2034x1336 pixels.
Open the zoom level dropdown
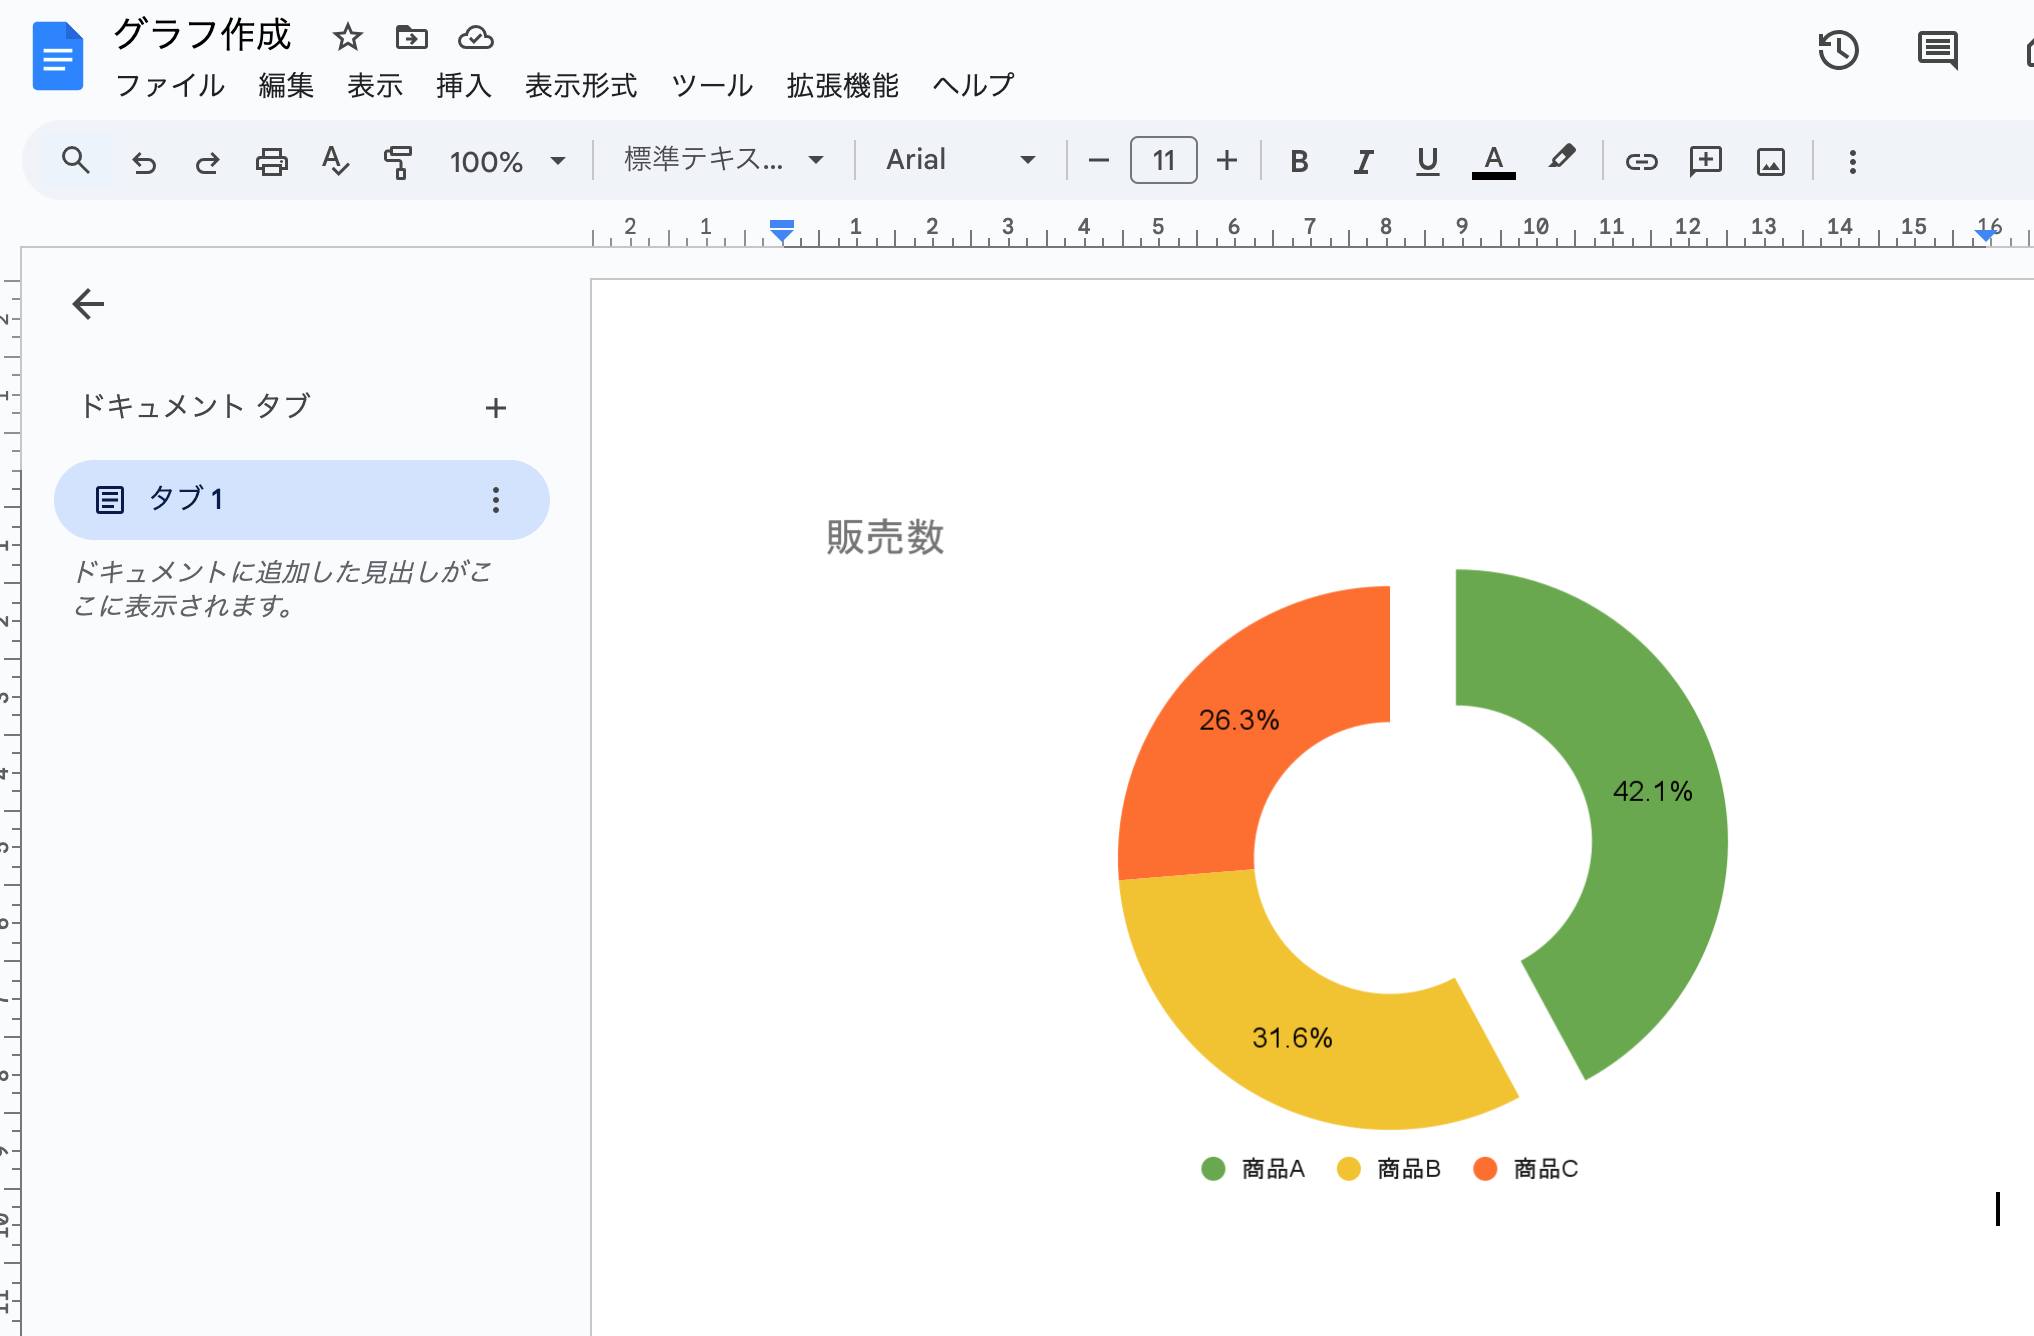[x=508, y=160]
